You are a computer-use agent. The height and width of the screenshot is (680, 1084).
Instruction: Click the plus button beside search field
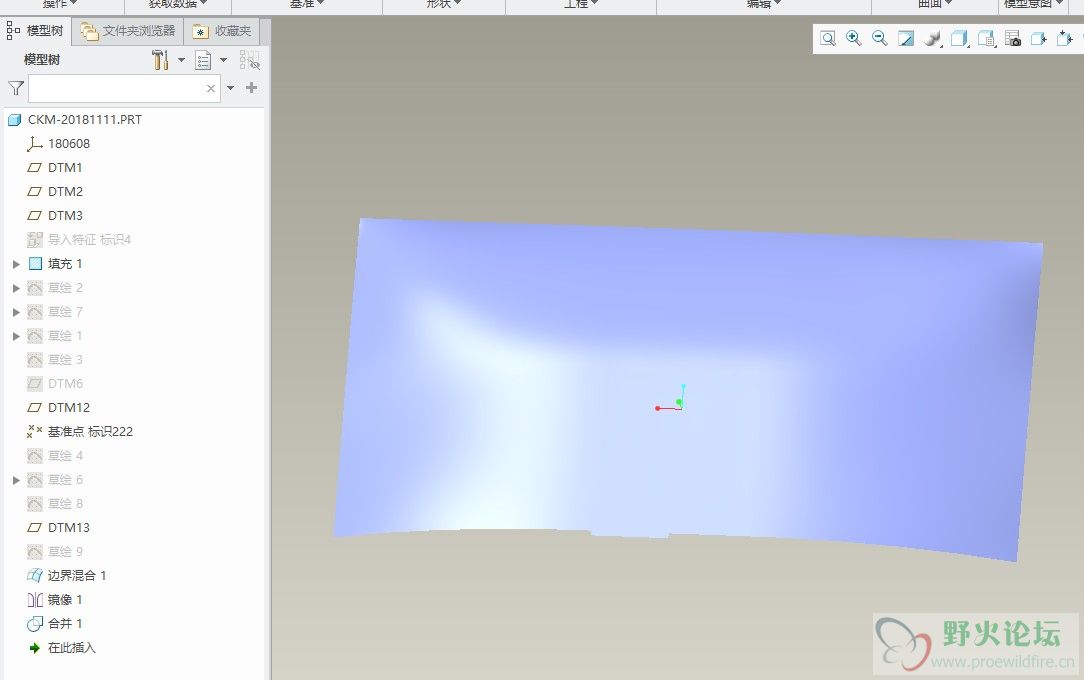pos(252,88)
